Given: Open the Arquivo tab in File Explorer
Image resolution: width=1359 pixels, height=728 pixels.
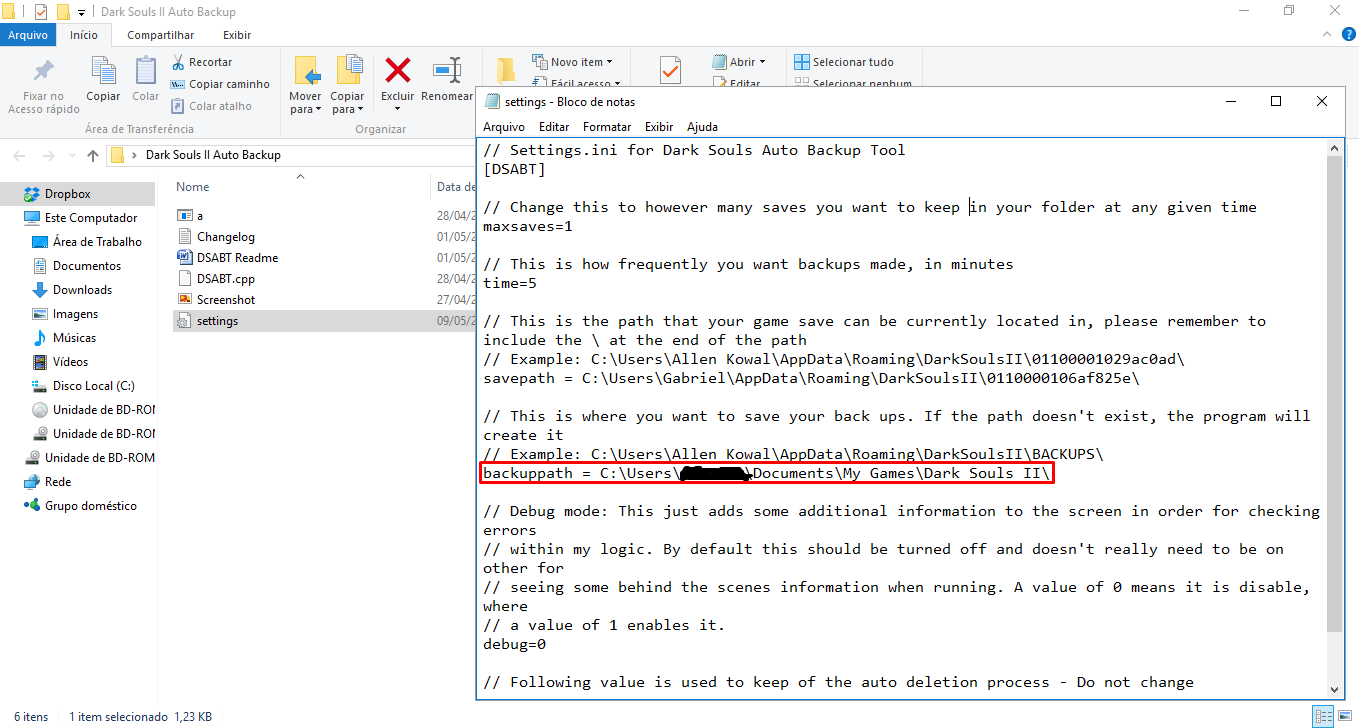Looking at the screenshot, I should pos(28,35).
